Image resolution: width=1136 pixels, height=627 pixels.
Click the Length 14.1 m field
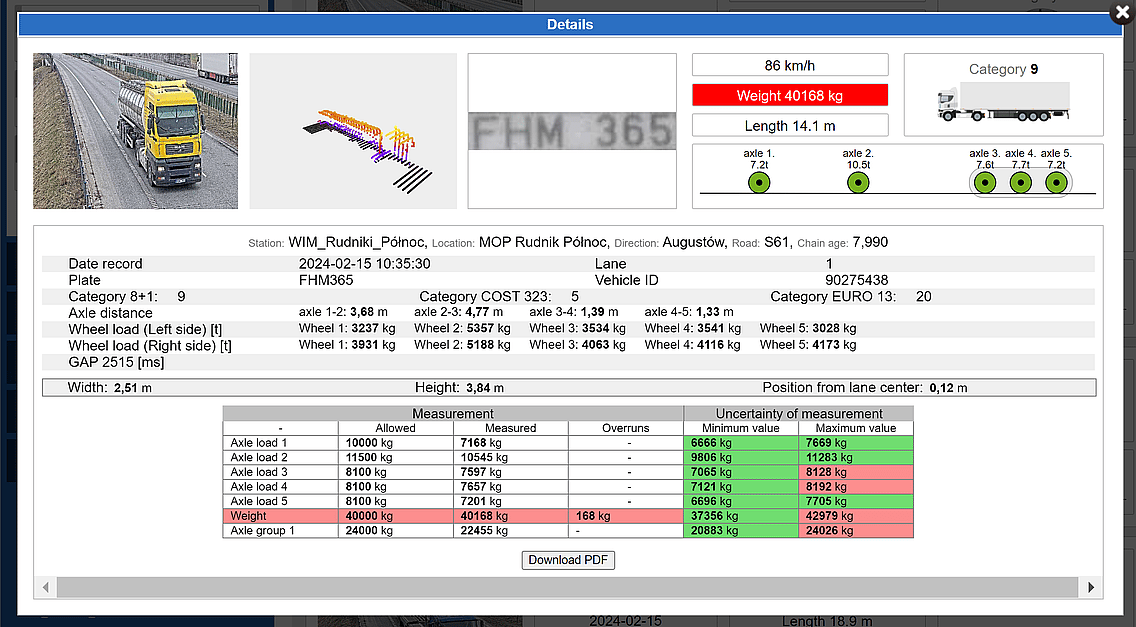point(790,126)
